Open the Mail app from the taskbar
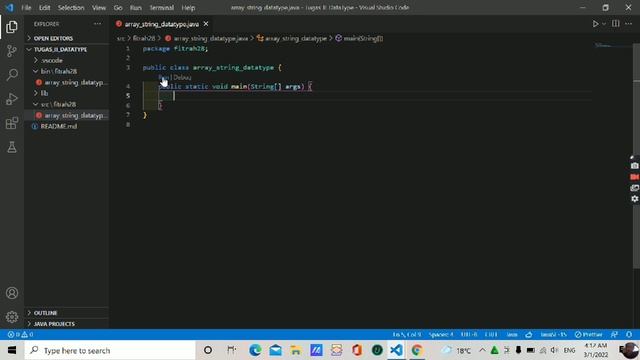 pyautogui.click(x=276, y=350)
